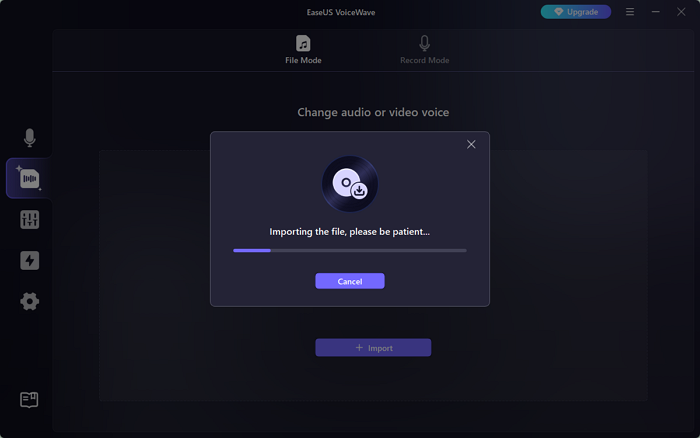The height and width of the screenshot is (438, 700).
Task: Click the Upgrade button
Action: point(575,12)
